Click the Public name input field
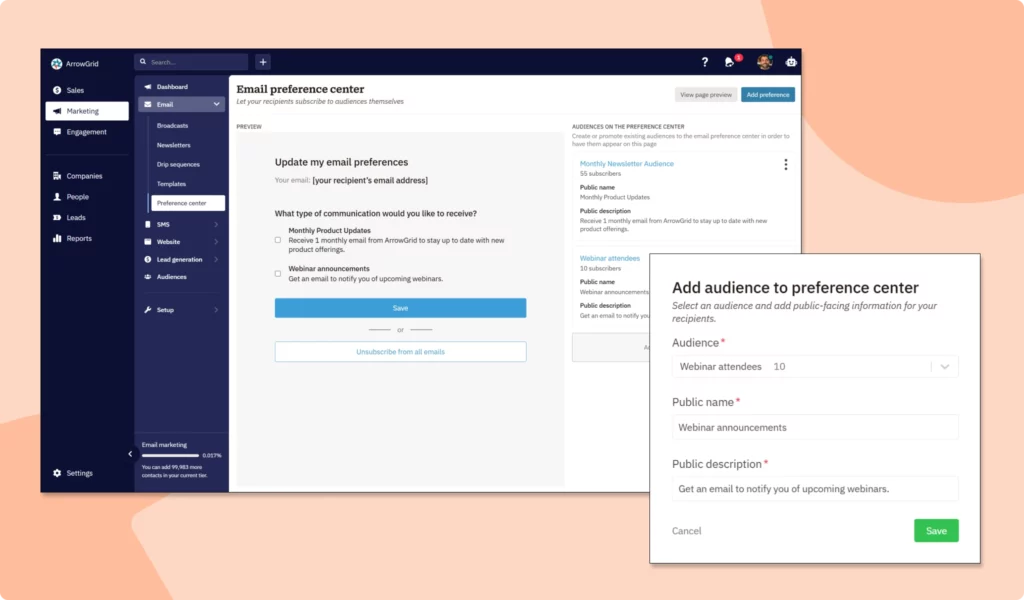The height and width of the screenshot is (600, 1024). pos(815,427)
